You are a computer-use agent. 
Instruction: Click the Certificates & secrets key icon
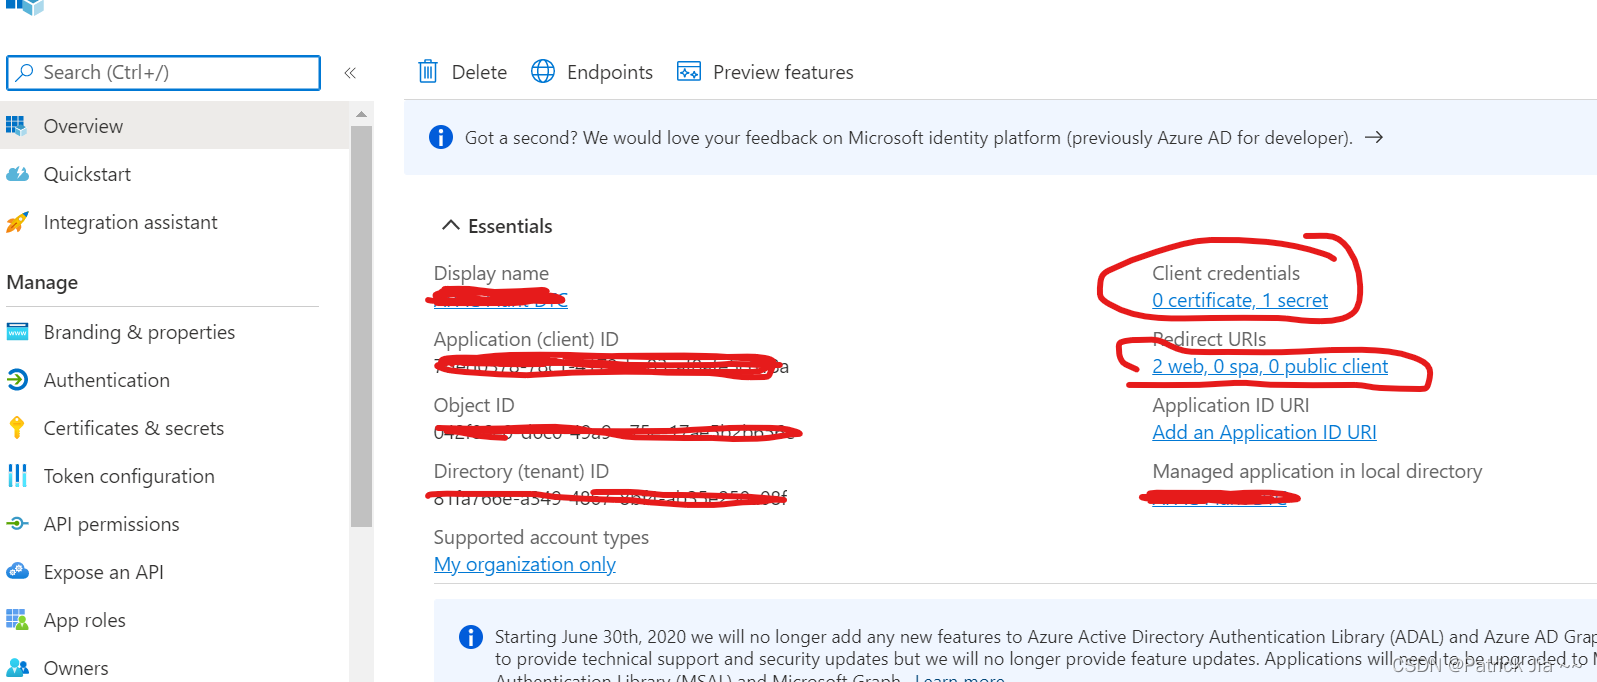click(x=17, y=428)
